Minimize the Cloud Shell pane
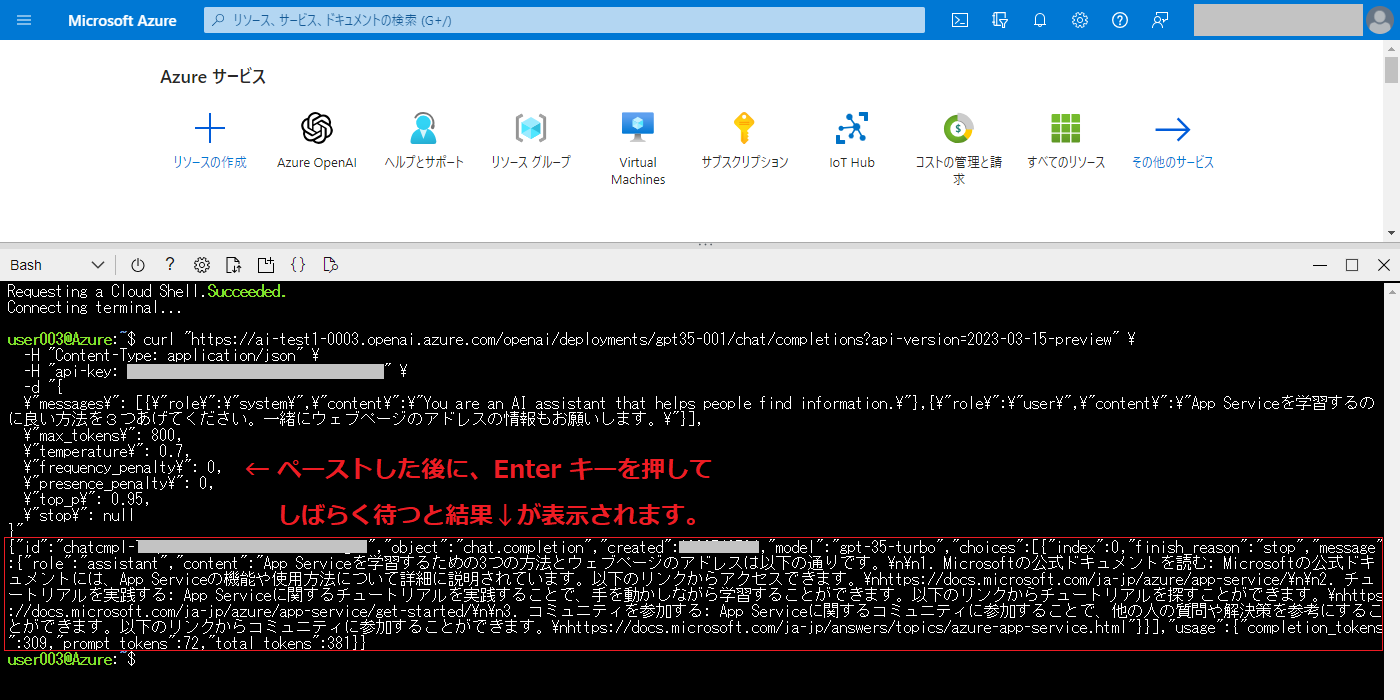The width and height of the screenshot is (1400, 700). pos(1320,265)
